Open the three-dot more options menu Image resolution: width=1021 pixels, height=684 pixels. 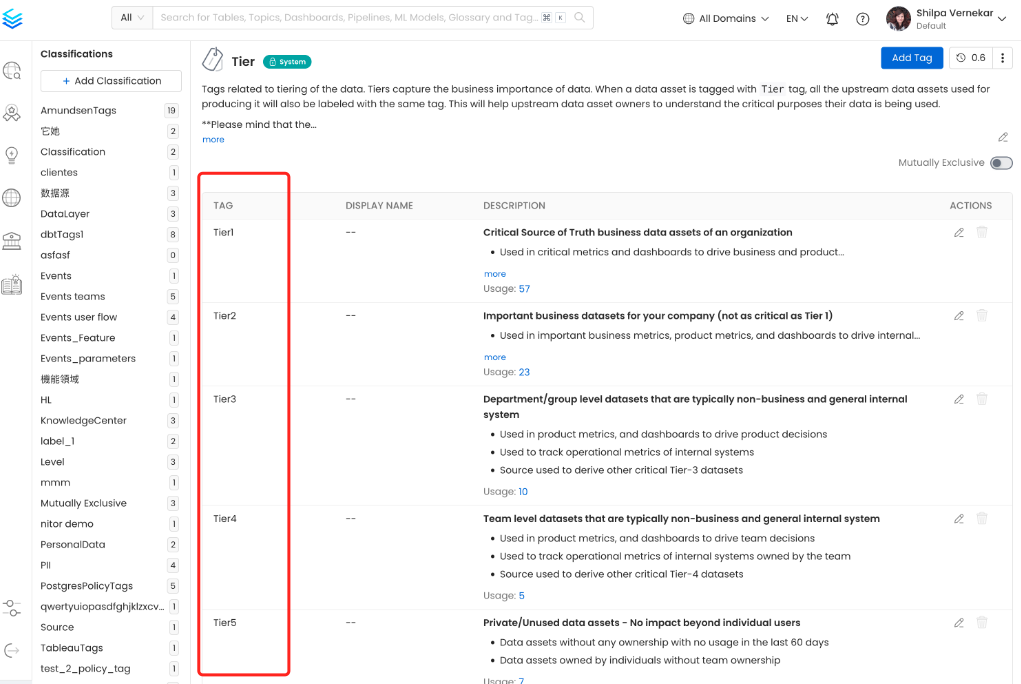point(1003,58)
